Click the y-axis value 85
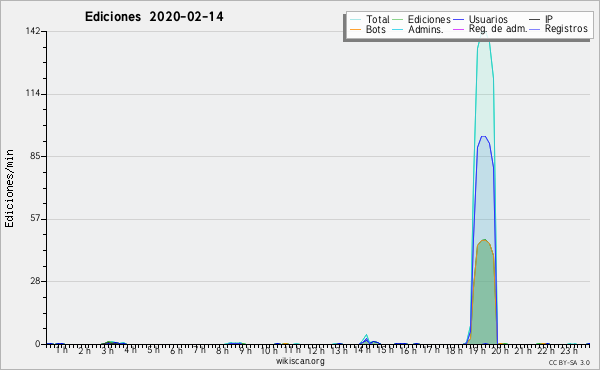This screenshot has height=370, width=600. tap(35, 156)
